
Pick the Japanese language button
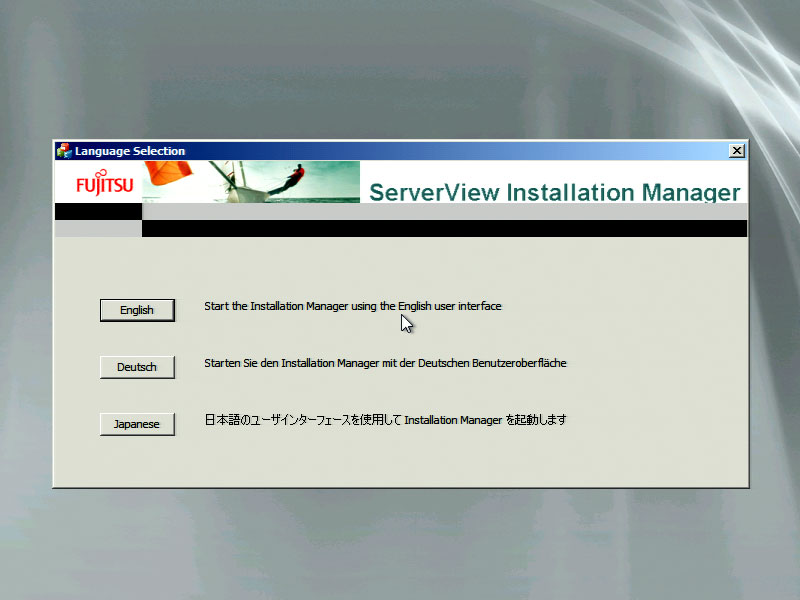137,424
